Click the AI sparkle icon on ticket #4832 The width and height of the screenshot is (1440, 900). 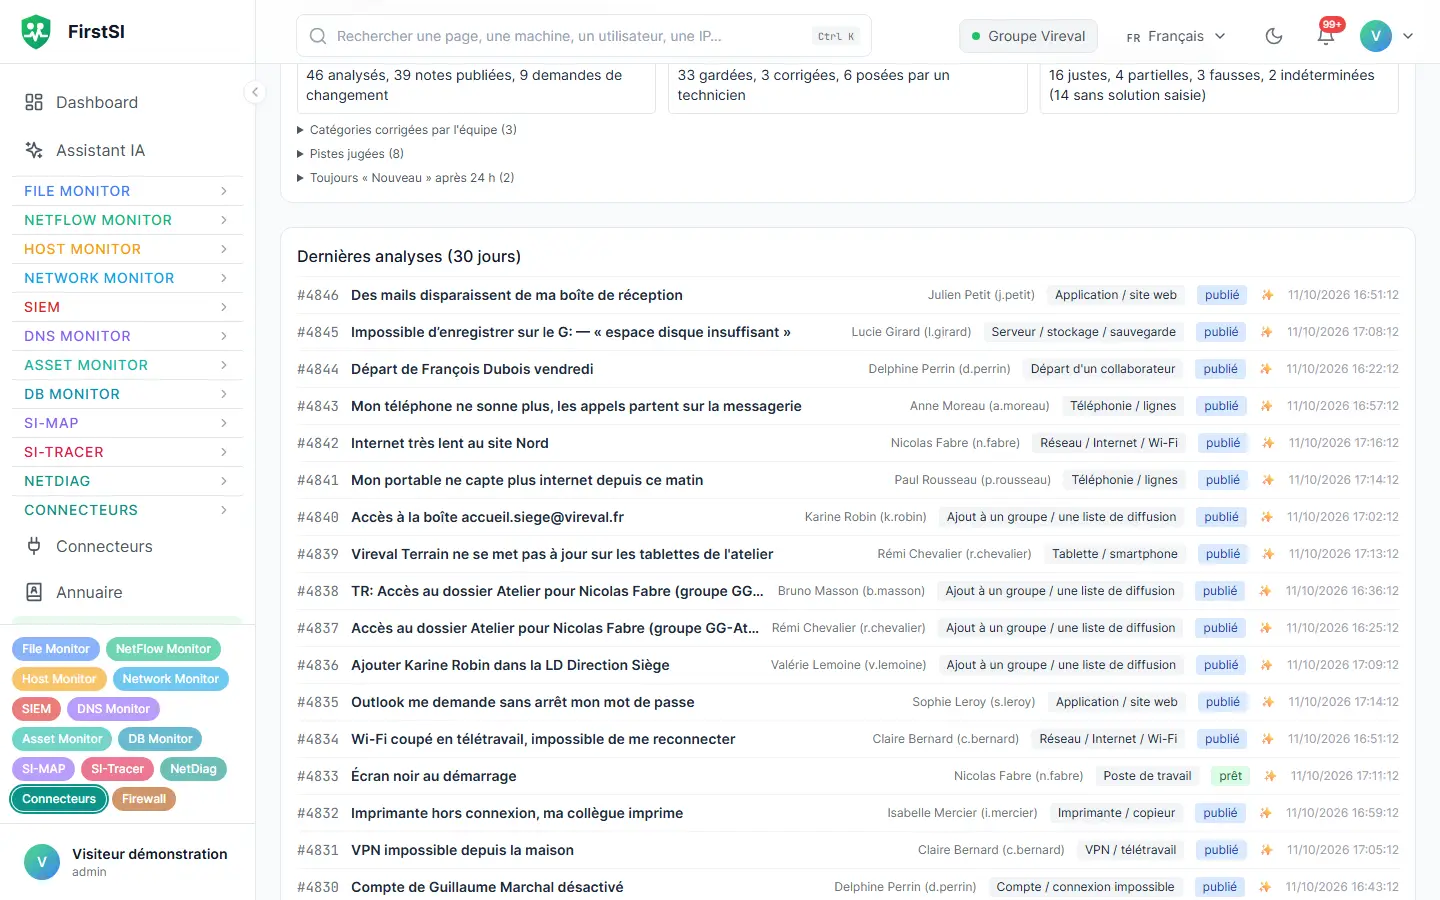coord(1265,813)
